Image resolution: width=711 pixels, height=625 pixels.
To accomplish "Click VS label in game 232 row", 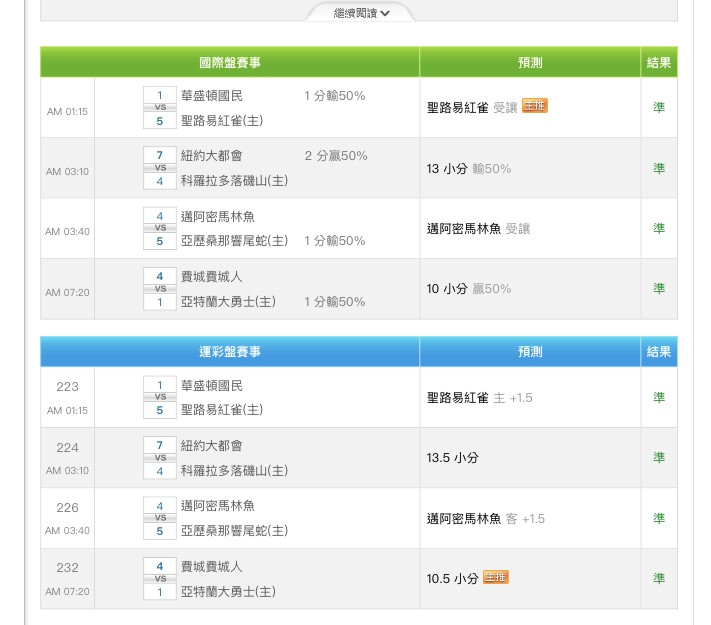I will pyautogui.click(x=160, y=579).
